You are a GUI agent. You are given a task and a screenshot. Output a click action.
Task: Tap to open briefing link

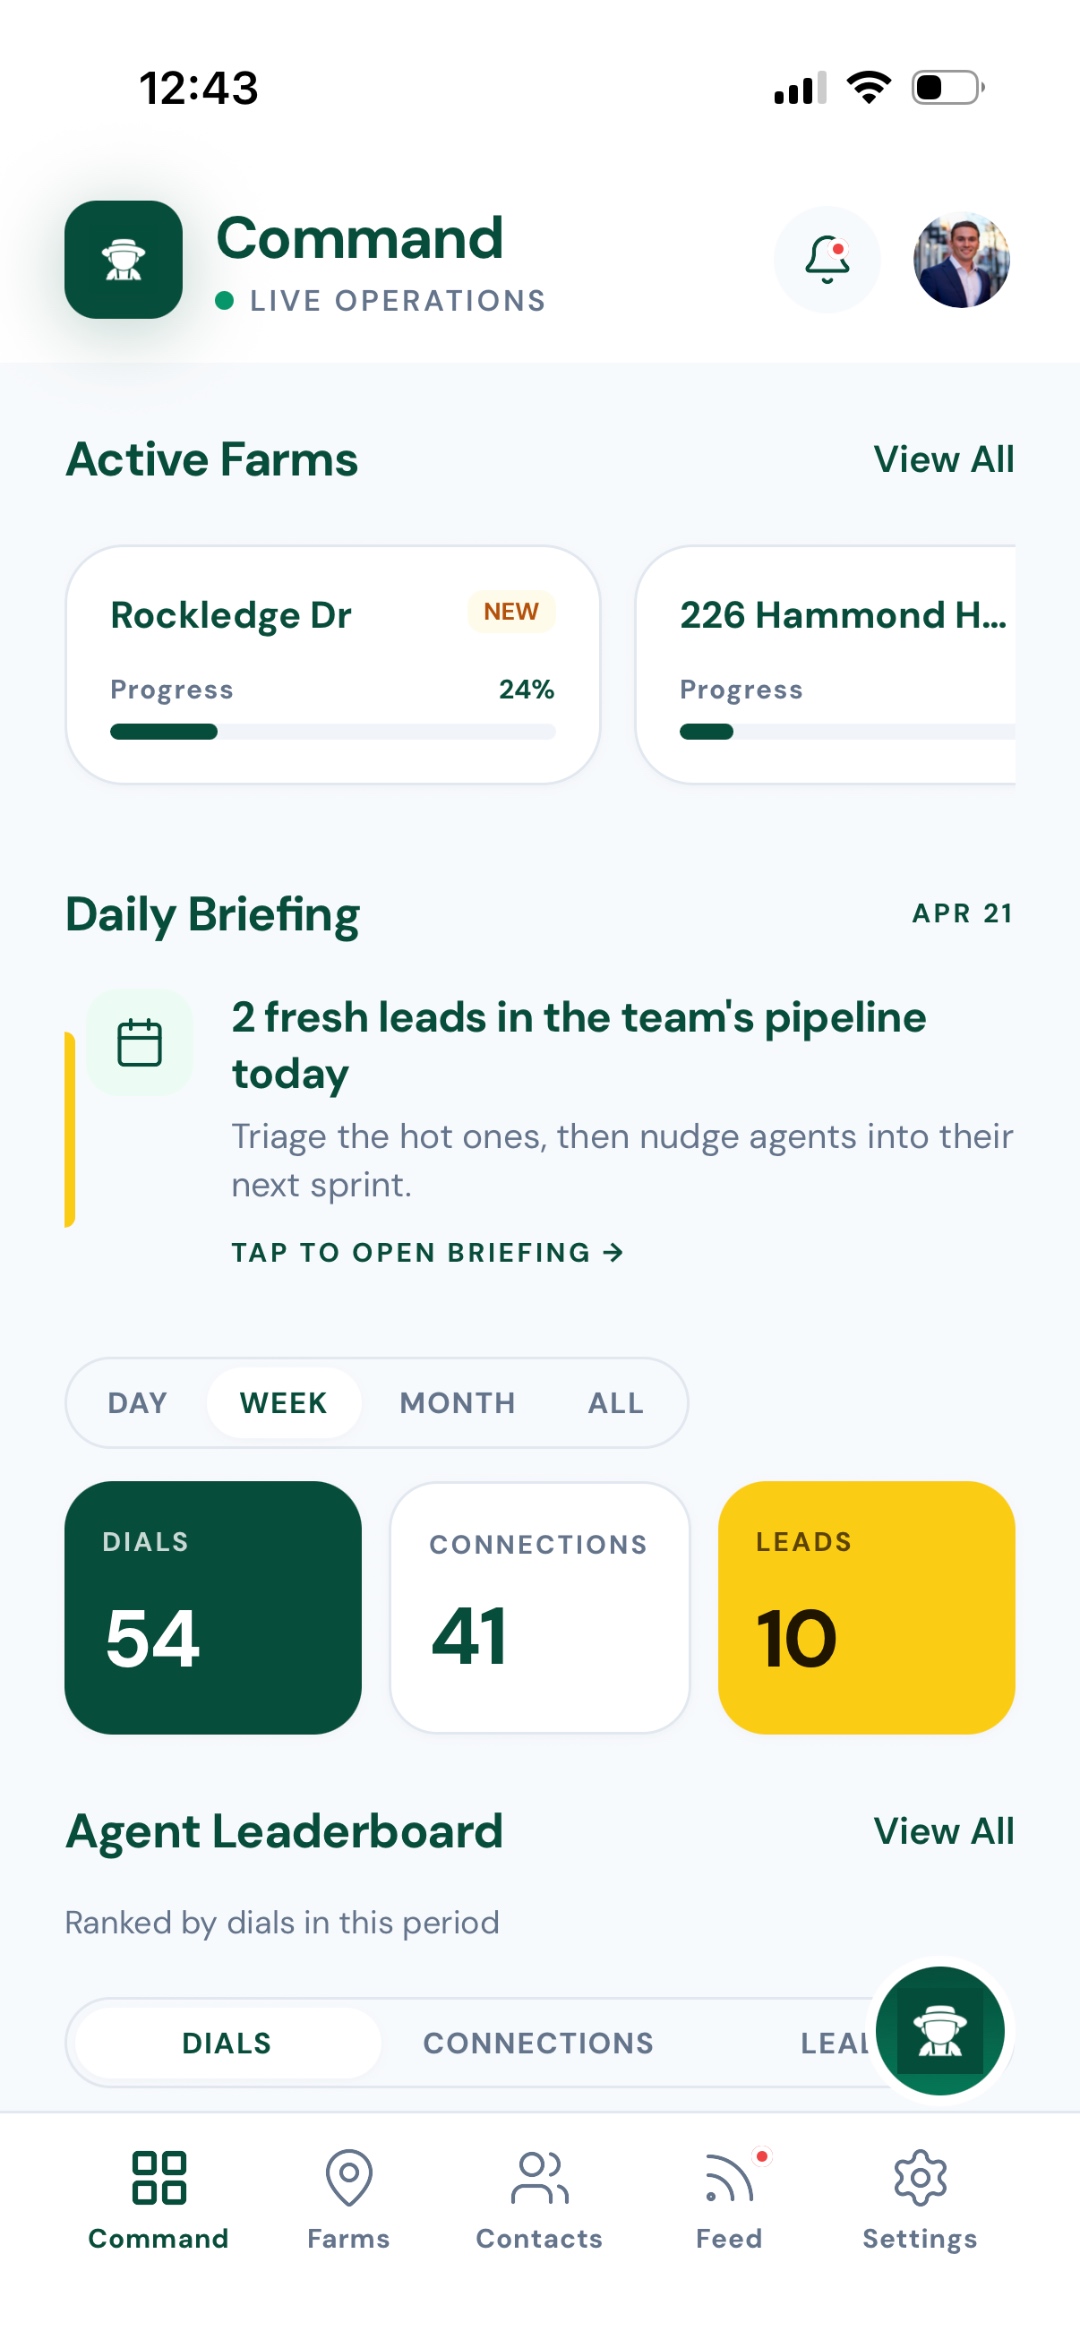pyautogui.click(x=427, y=1253)
